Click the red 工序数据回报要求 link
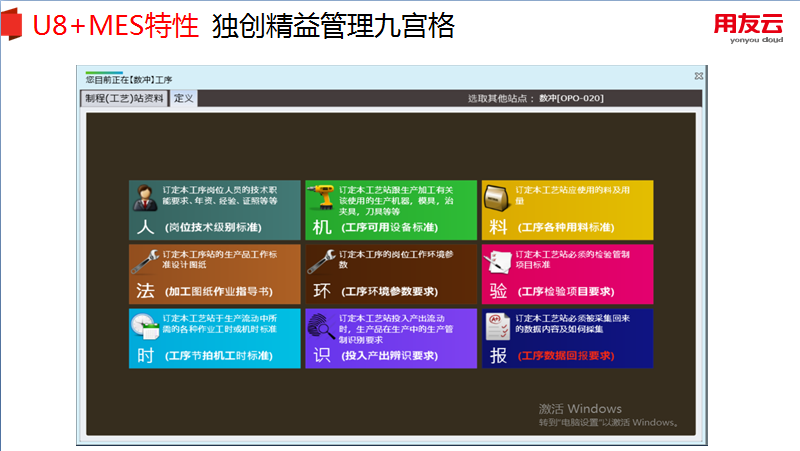The width and height of the screenshot is (800, 451). (x=566, y=355)
